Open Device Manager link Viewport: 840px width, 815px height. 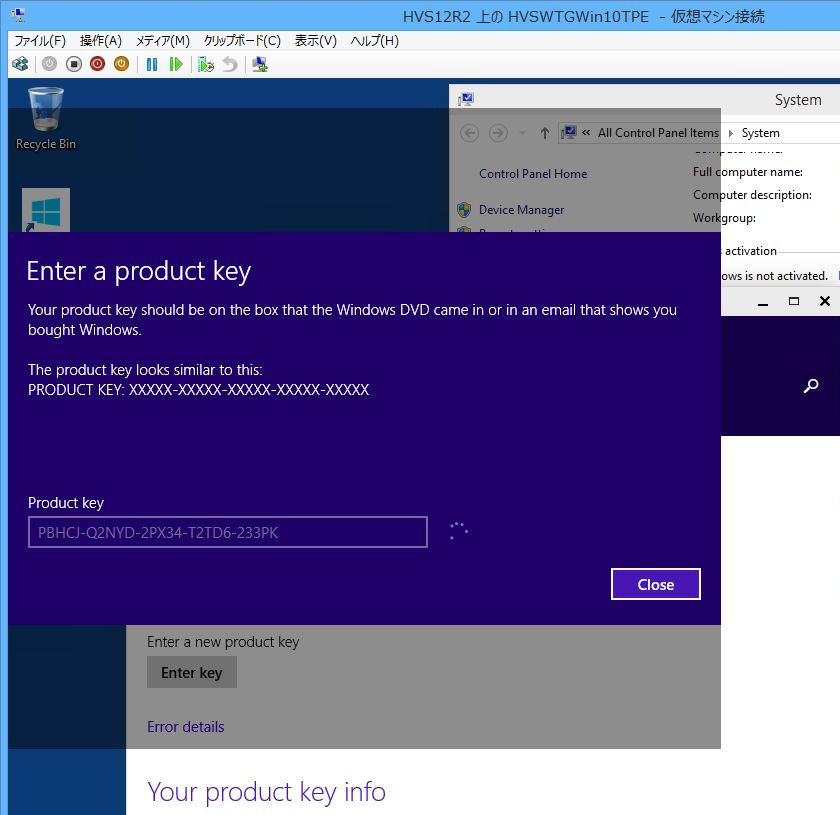(521, 210)
